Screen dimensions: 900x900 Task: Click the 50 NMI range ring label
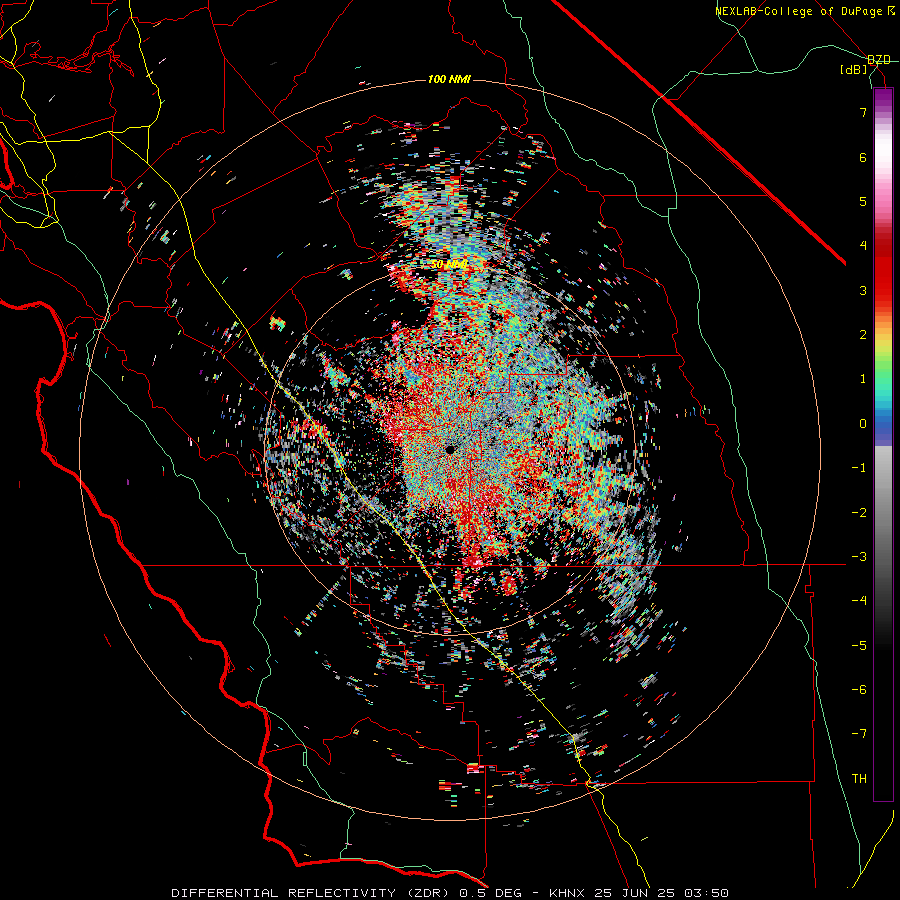pyautogui.click(x=449, y=265)
